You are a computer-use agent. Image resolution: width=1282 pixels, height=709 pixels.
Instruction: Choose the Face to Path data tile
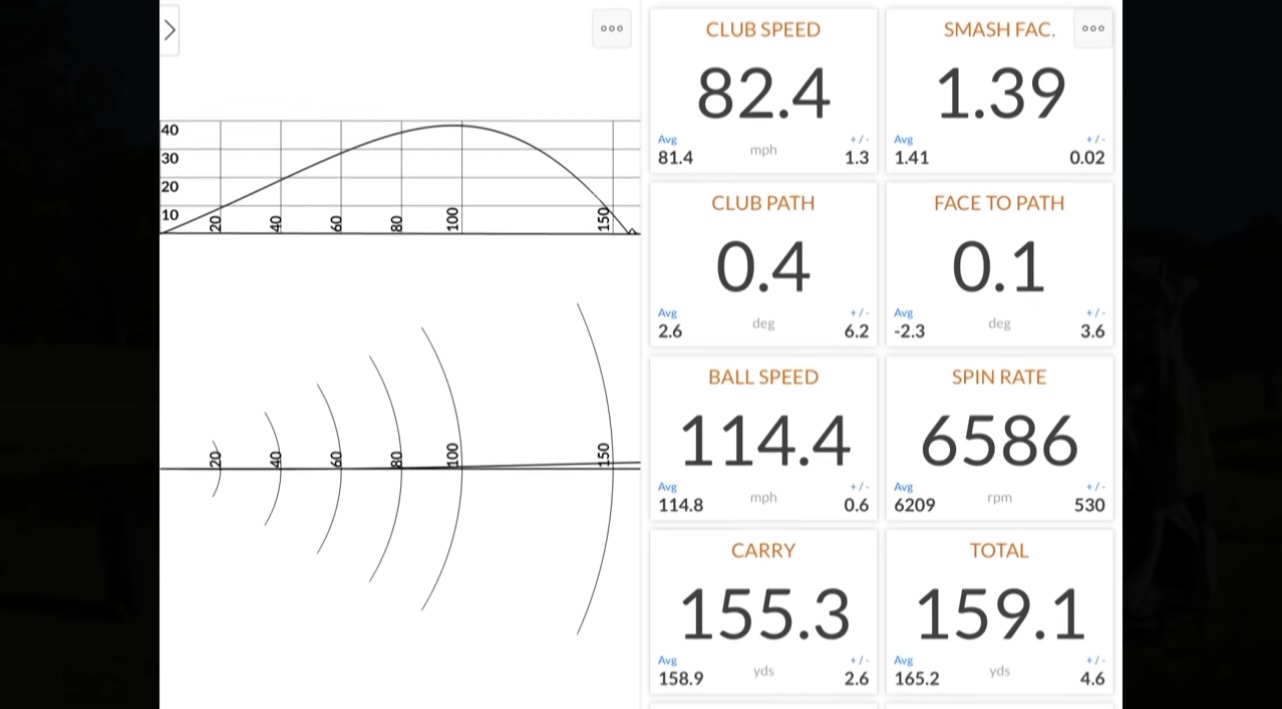coord(999,265)
